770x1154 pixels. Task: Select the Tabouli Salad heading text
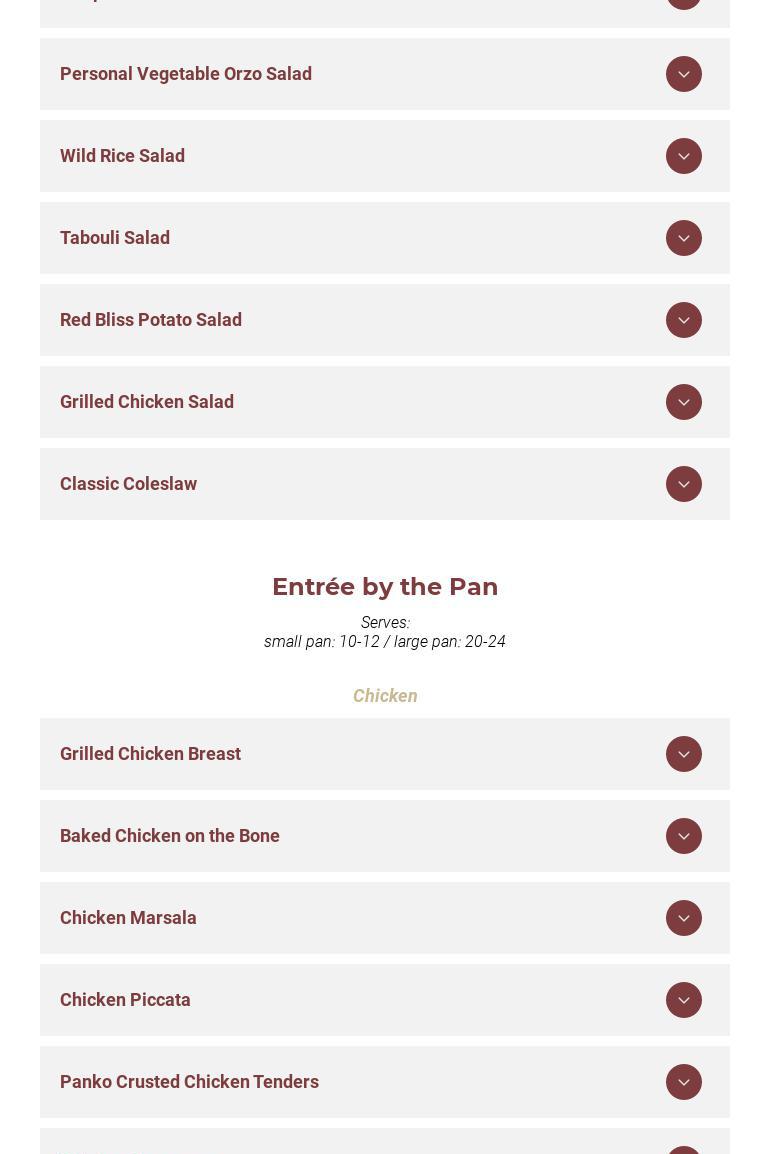click(115, 238)
